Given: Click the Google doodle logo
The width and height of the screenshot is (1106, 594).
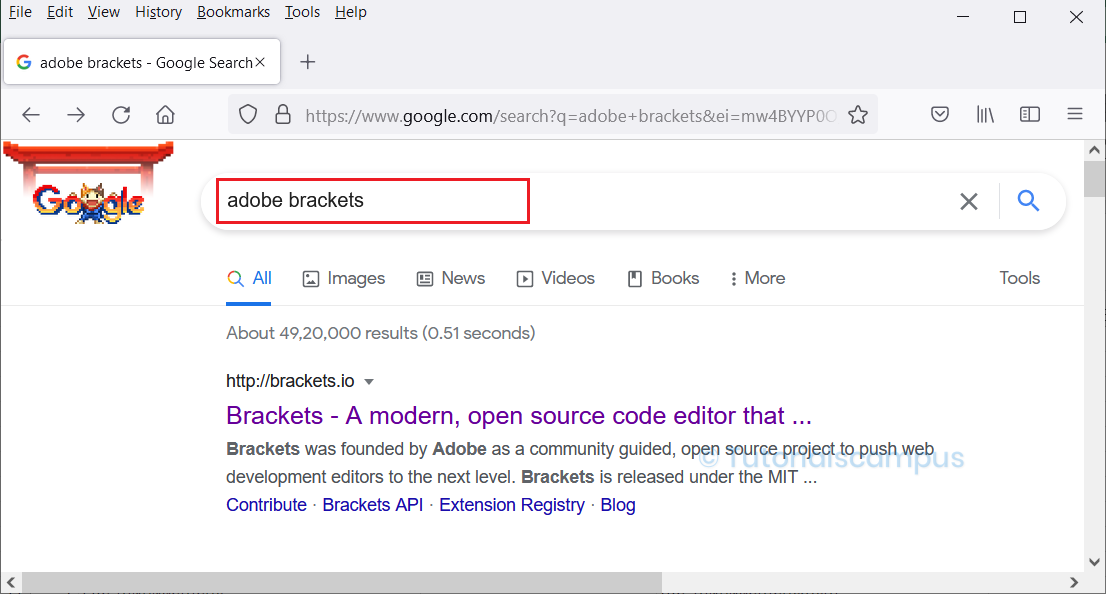Looking at the screenshot, I should [88, 185].
